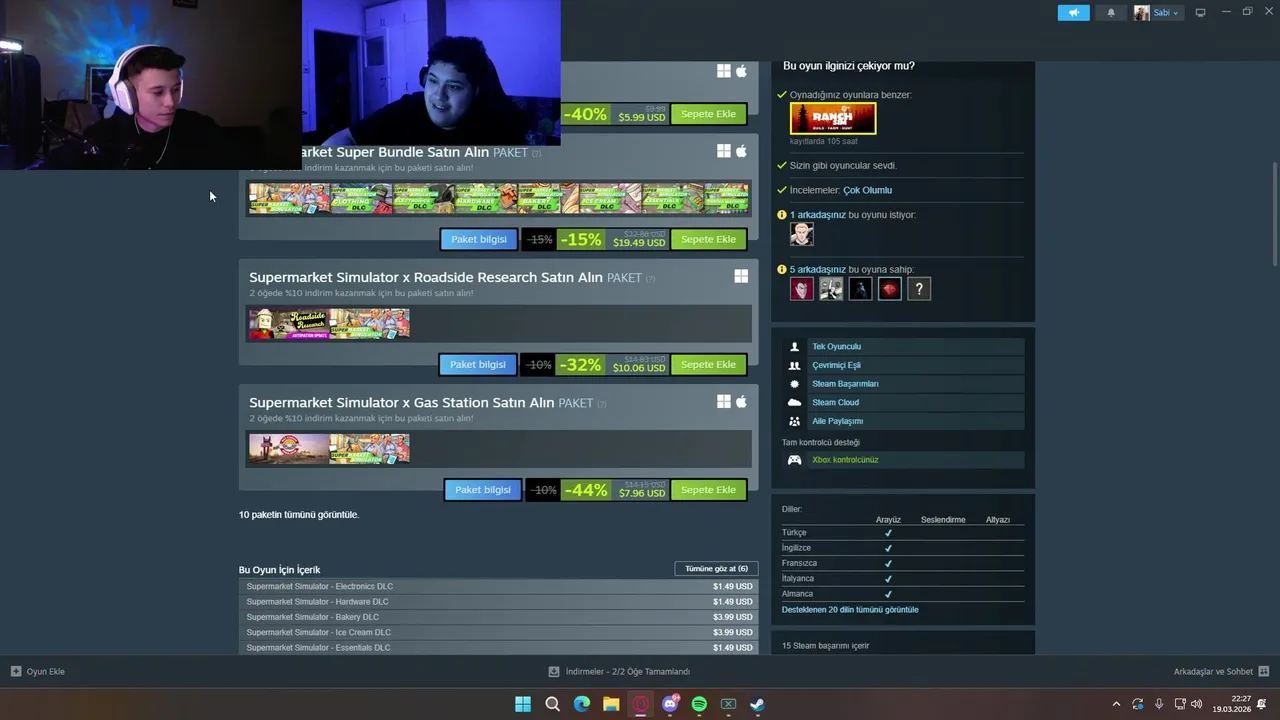Open the third friend avatar under game owners
This screenshot has height=720, width=1280.
pyautogui.click(x=860, y=289)
